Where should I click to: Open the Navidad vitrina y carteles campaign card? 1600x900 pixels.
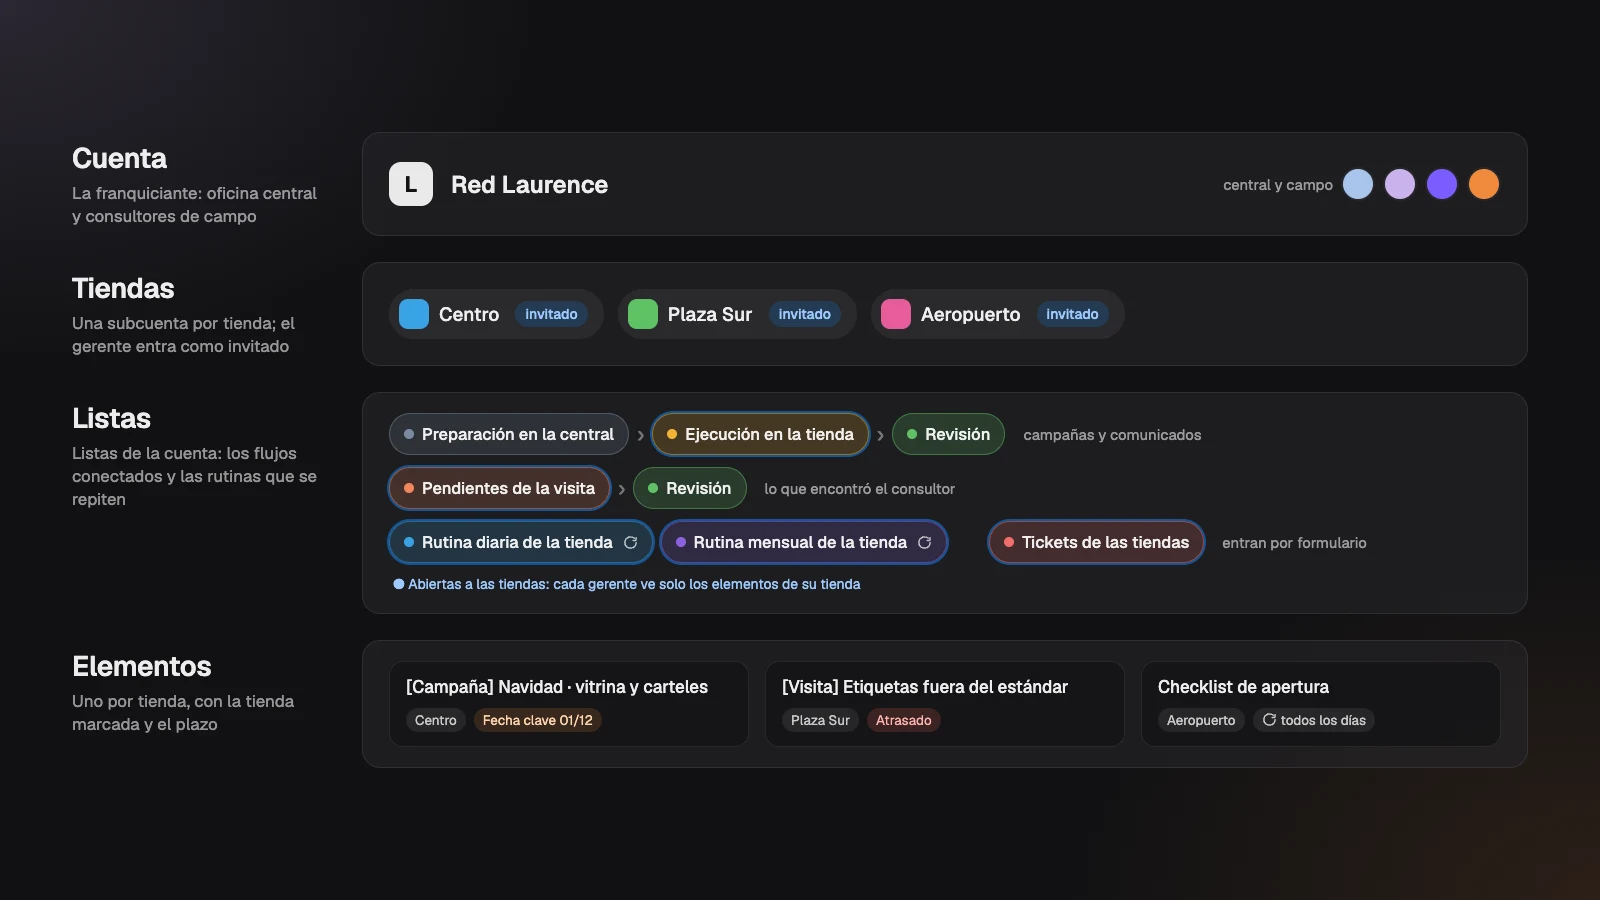pyautogui.click(x=569, y=704)
